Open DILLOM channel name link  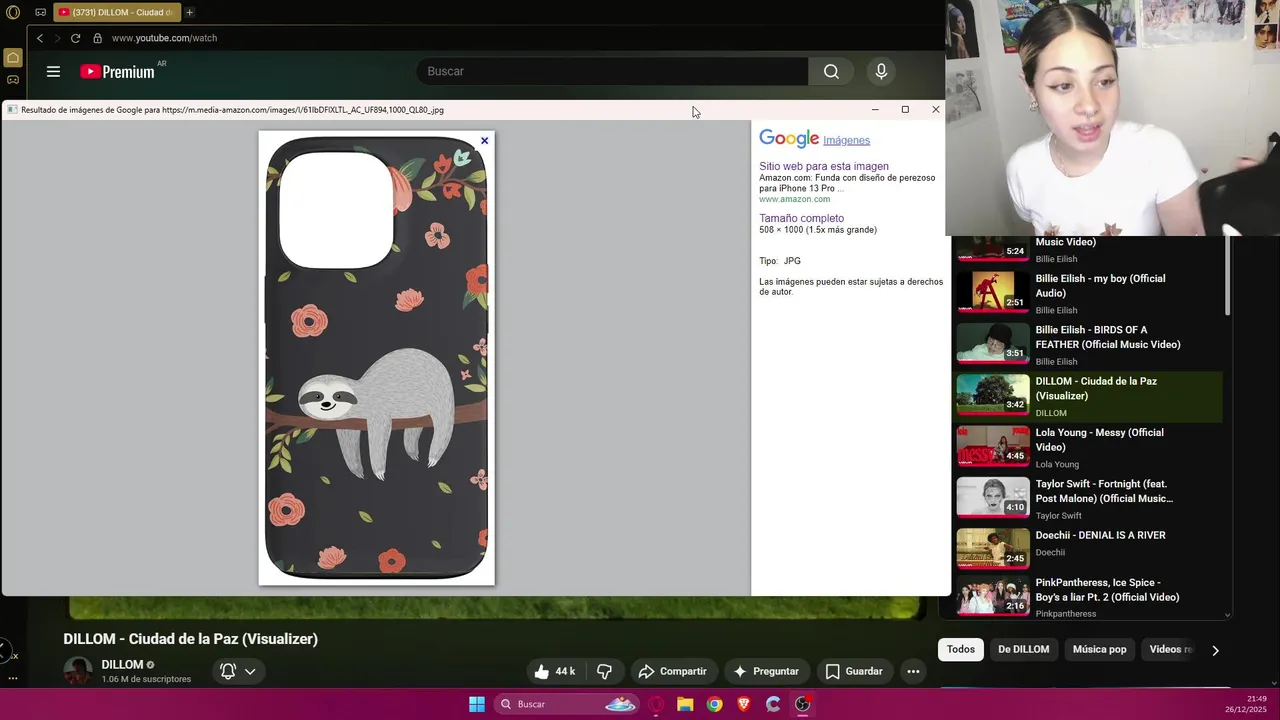[x=122, y=665]
